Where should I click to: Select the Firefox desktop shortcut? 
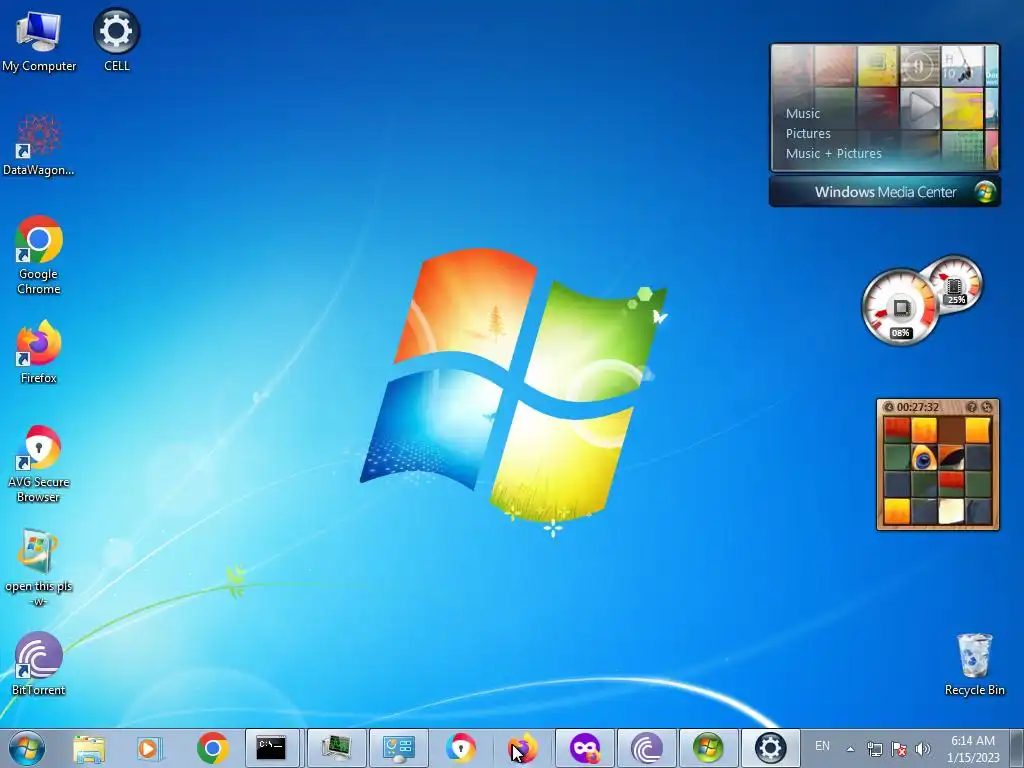point(39,351)
